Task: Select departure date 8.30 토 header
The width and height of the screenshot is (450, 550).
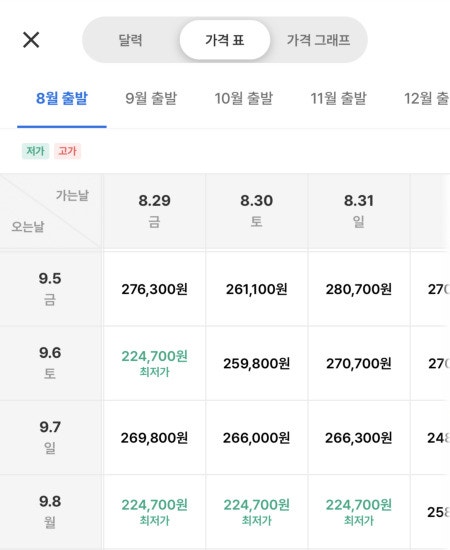Action: (x=256, y=211)
